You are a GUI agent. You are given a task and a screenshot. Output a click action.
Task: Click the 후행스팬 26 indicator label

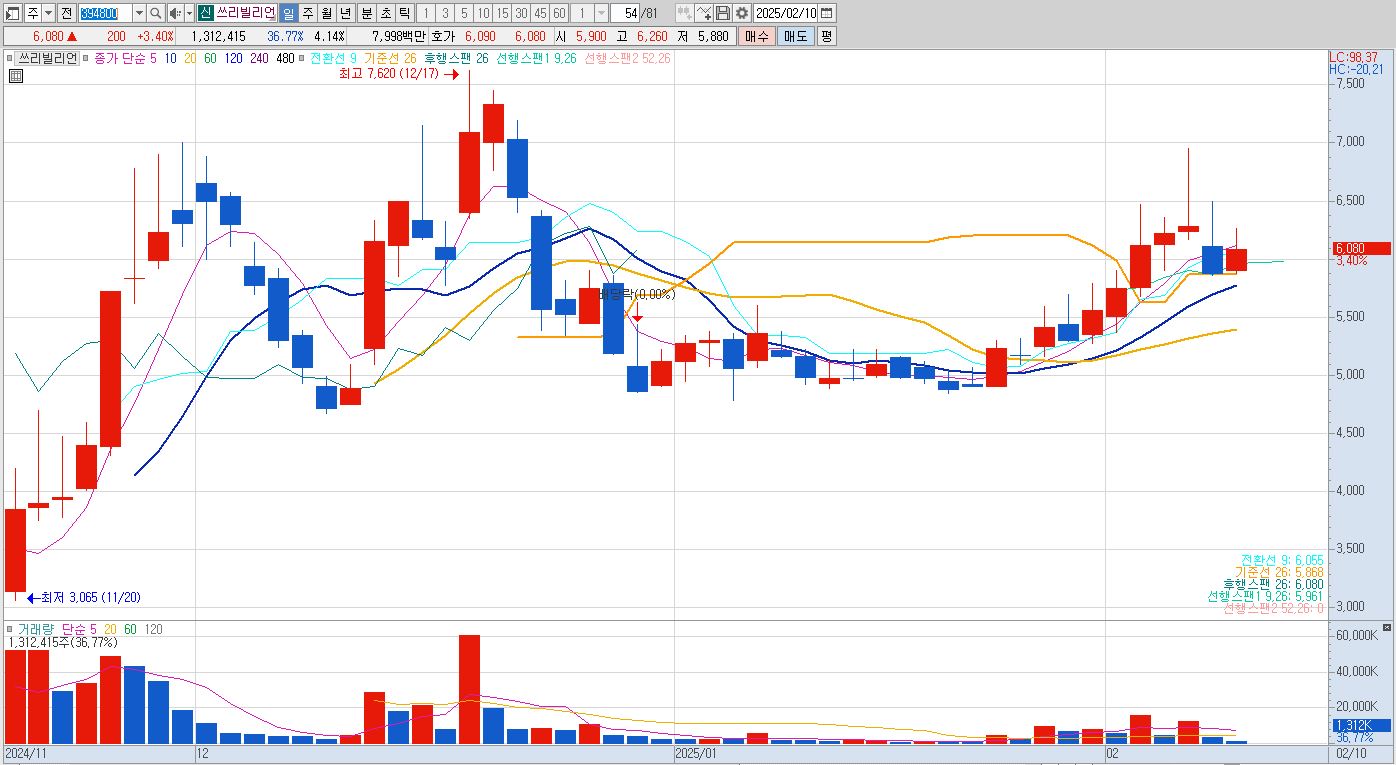point(456,58)
